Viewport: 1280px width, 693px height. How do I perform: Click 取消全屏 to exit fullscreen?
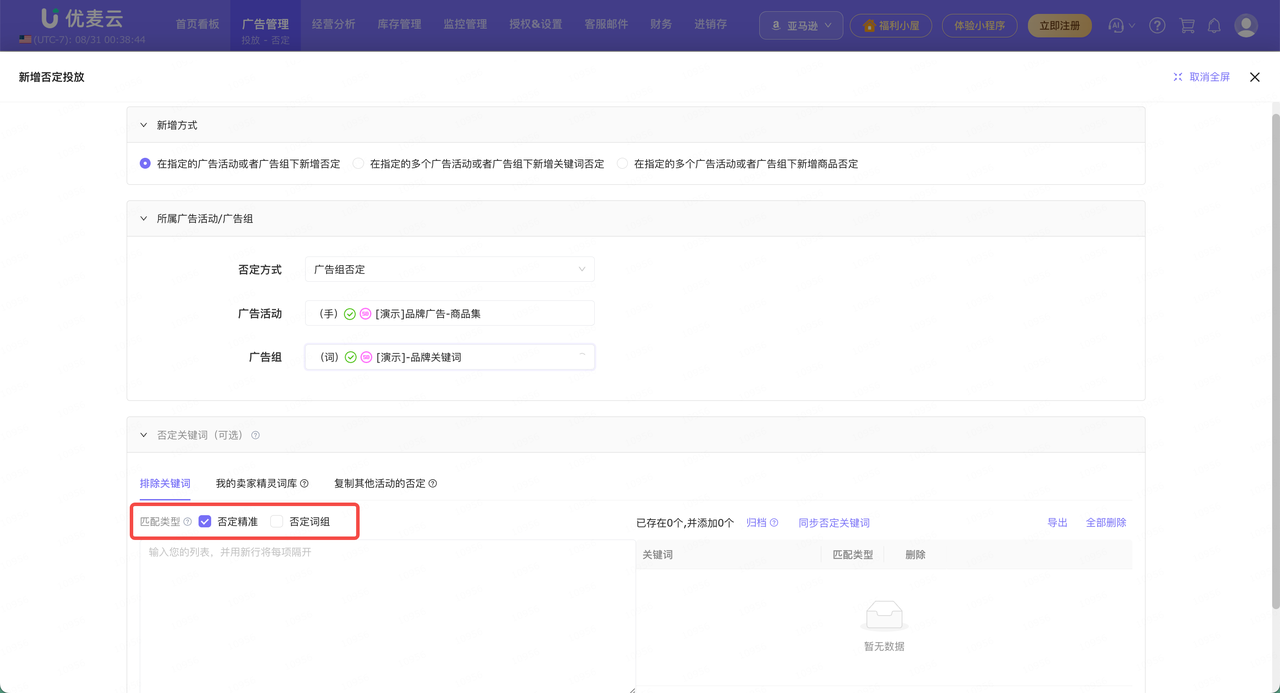(1202, 77)
